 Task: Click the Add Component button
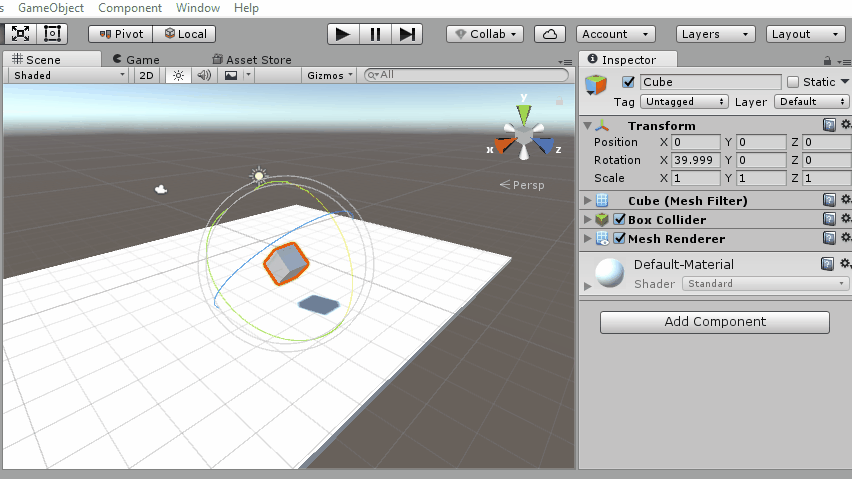(714, 322)
